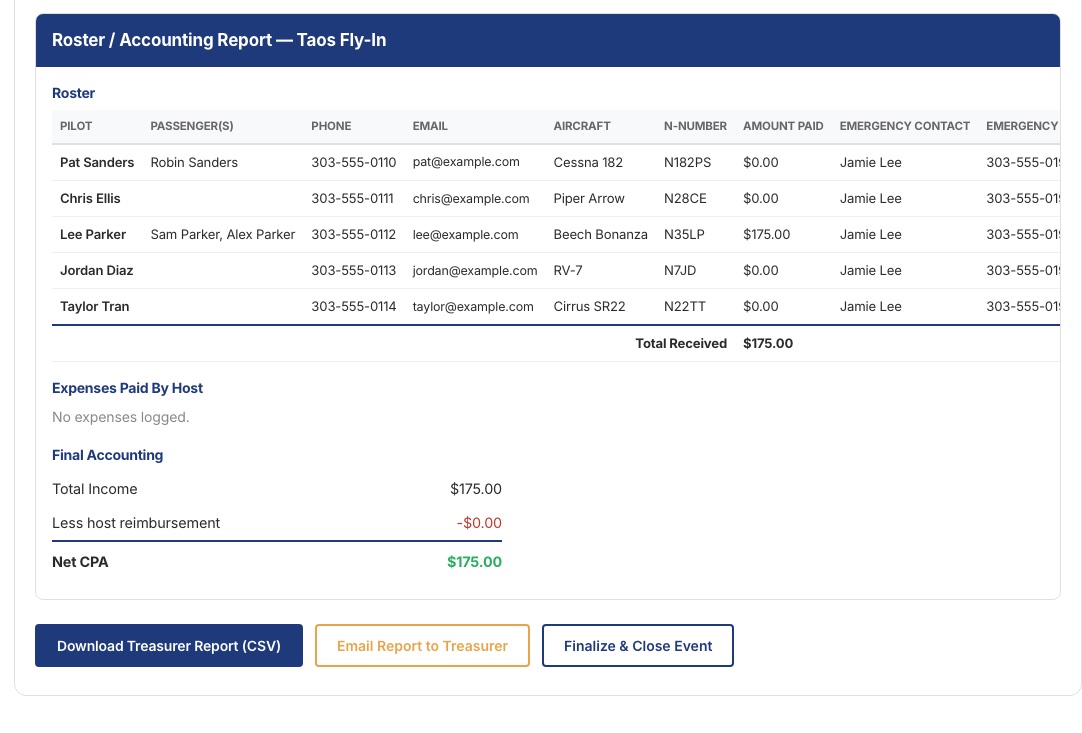Image resolution: width=1082 pixels, height=733 pixels.
Task: Click email pat@example.com
Action: (x=466, y=162)
